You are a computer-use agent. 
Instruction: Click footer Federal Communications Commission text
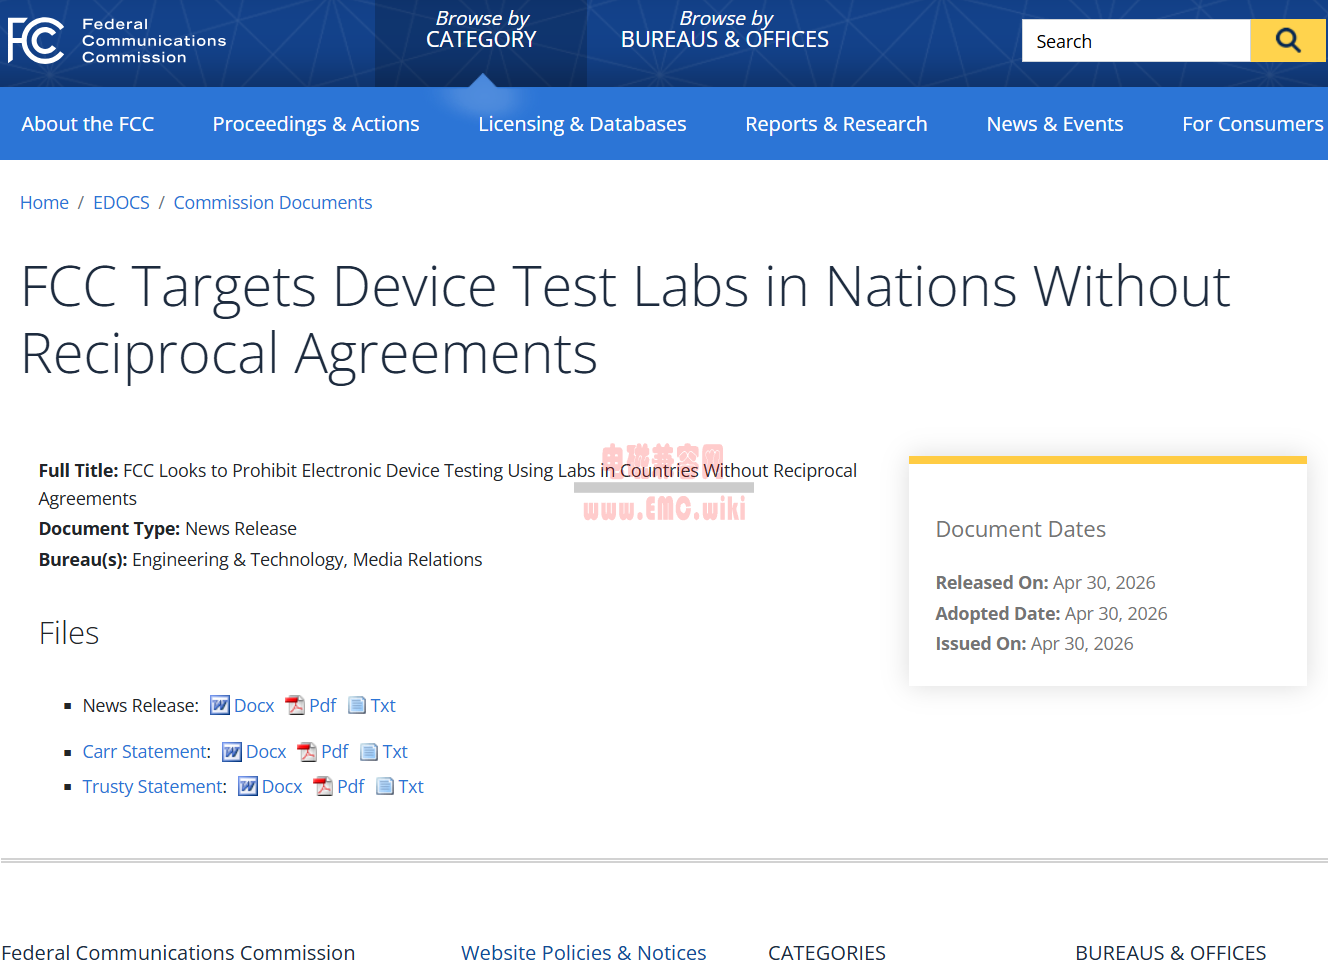(178, 952)
